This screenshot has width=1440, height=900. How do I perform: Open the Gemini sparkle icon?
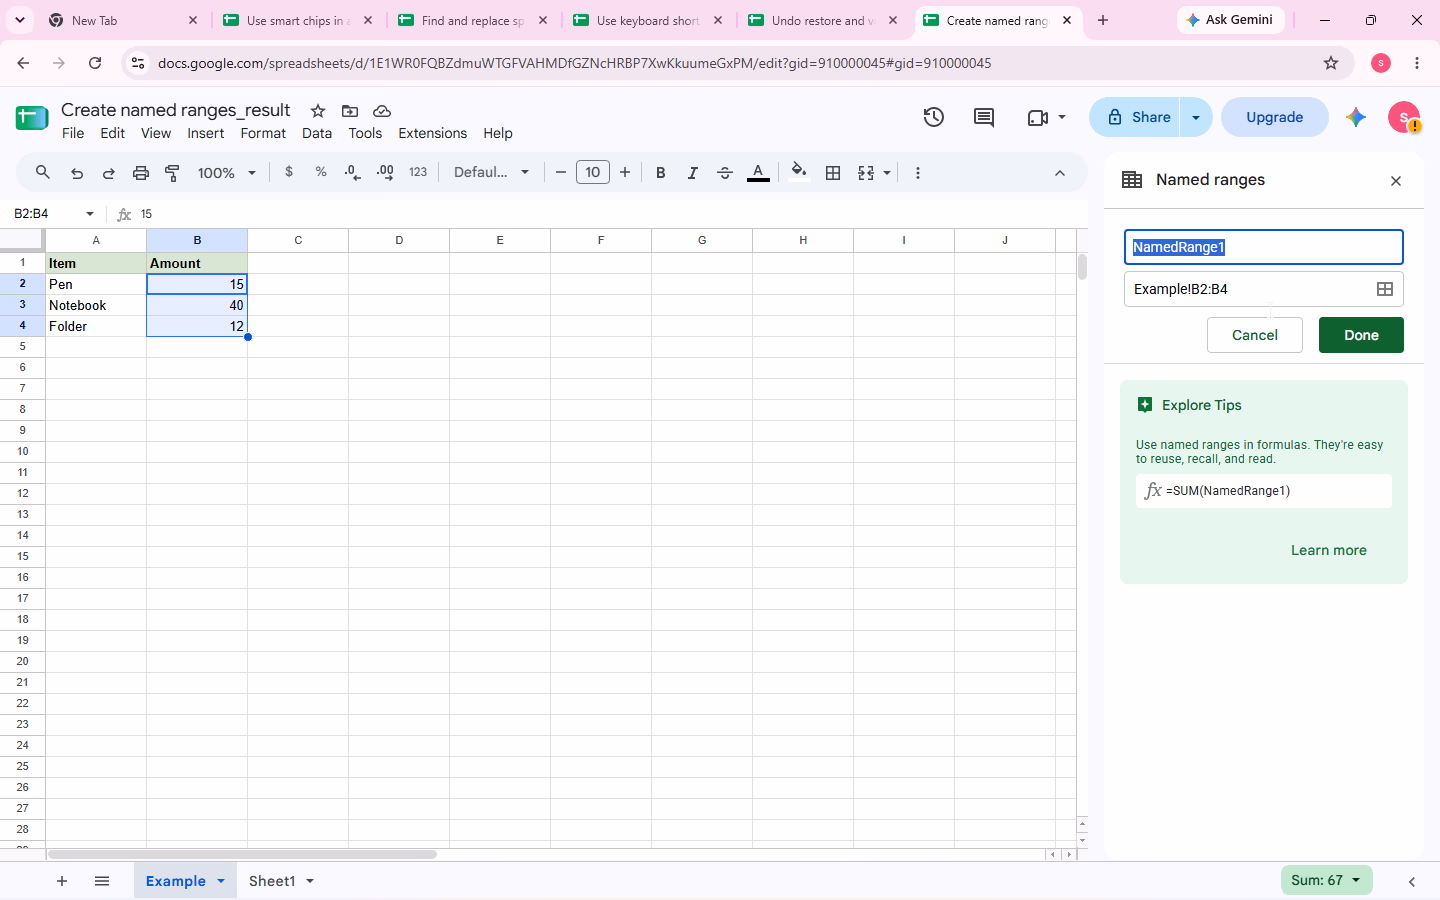pos(1356,117)
